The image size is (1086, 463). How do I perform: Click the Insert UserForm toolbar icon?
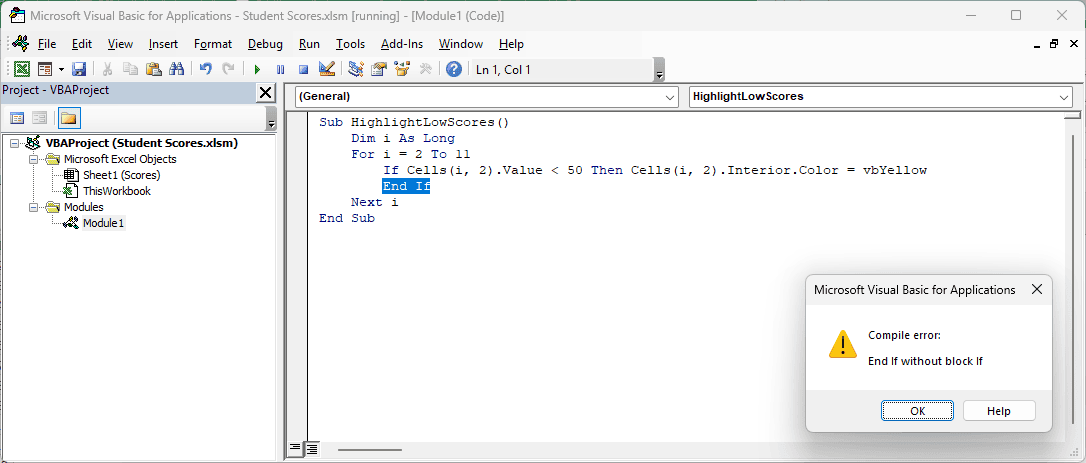(x=45, y=69)
